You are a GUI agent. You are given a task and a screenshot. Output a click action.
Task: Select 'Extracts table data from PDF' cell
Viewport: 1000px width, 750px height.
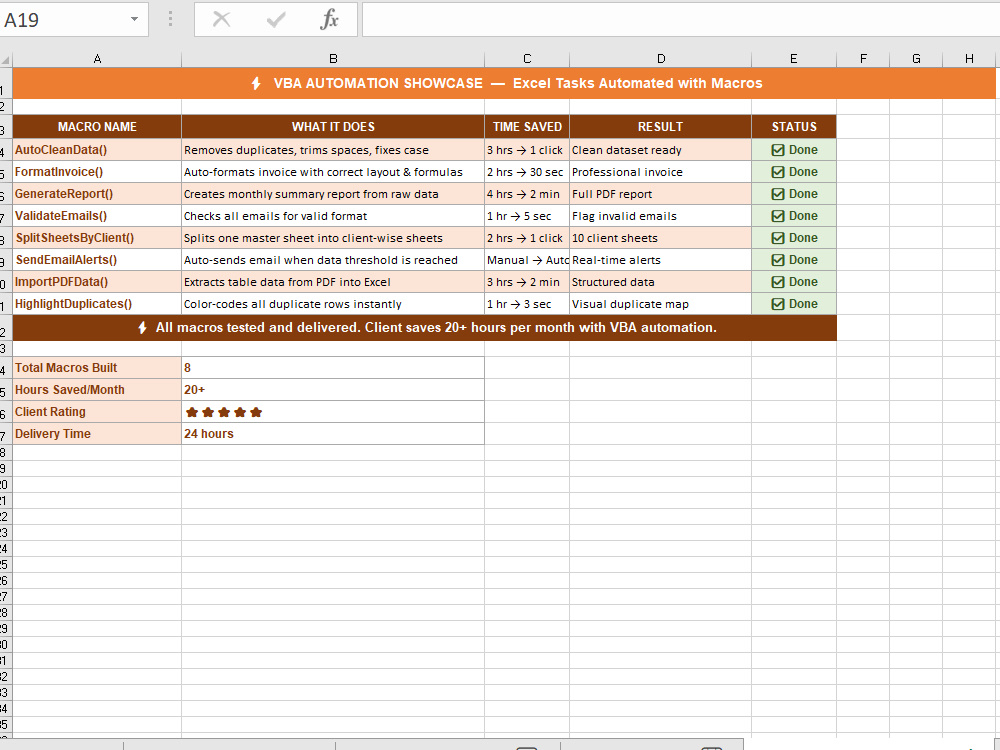coord(333,282)
